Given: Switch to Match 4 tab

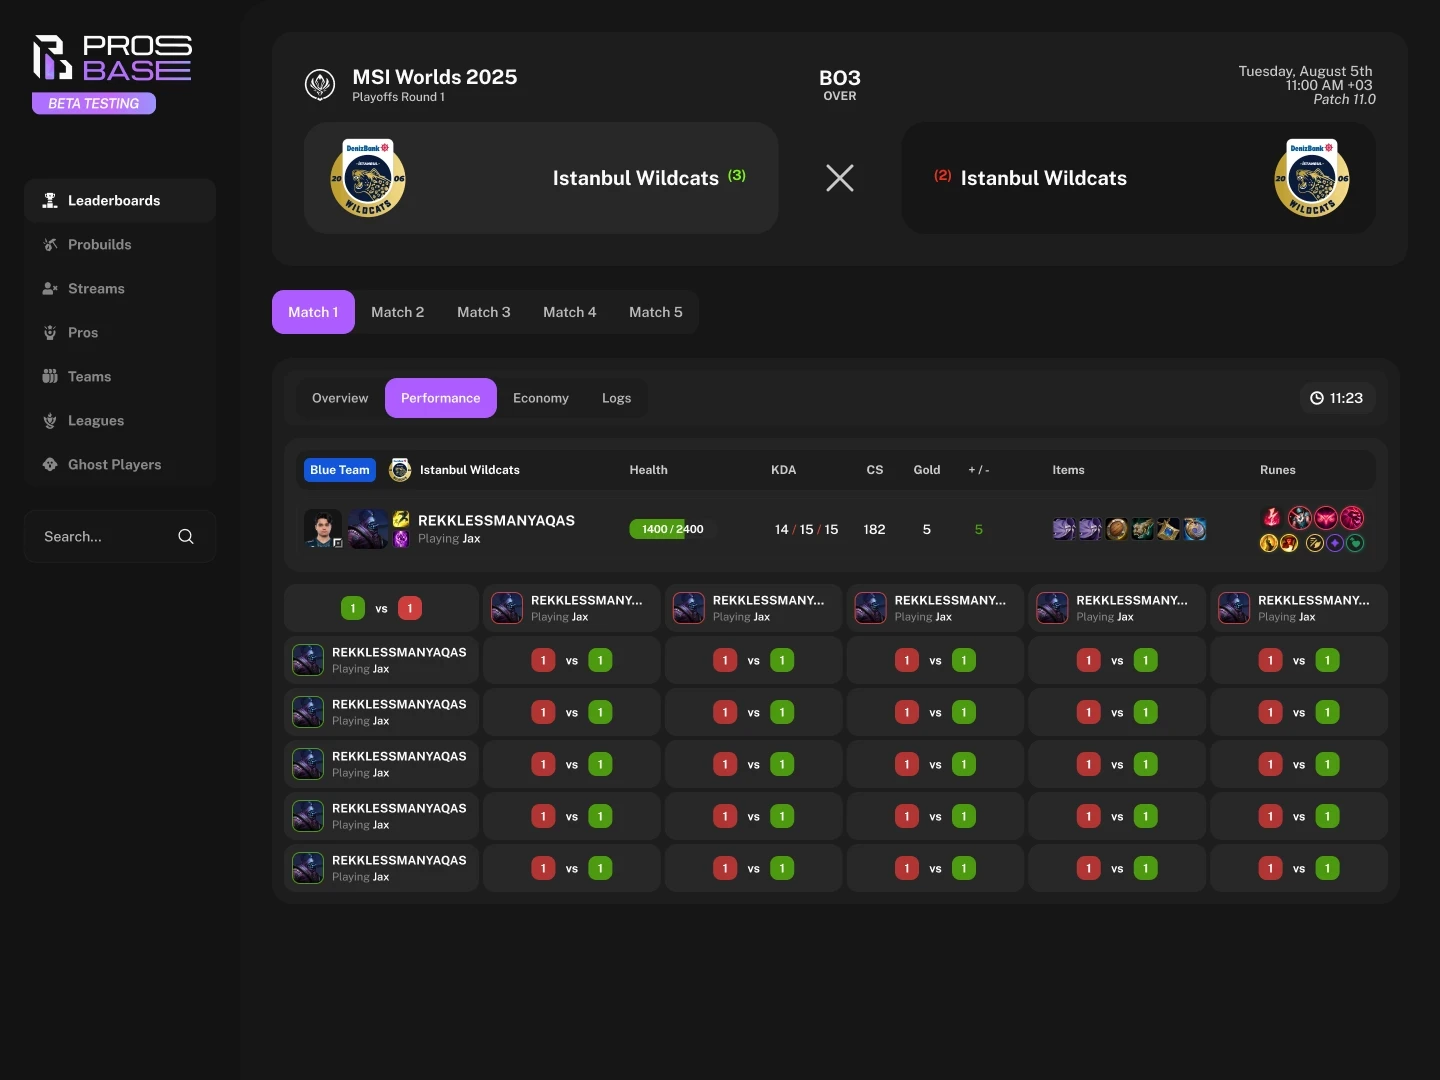Looking at the screenshot, I should [x=569, y=312].
